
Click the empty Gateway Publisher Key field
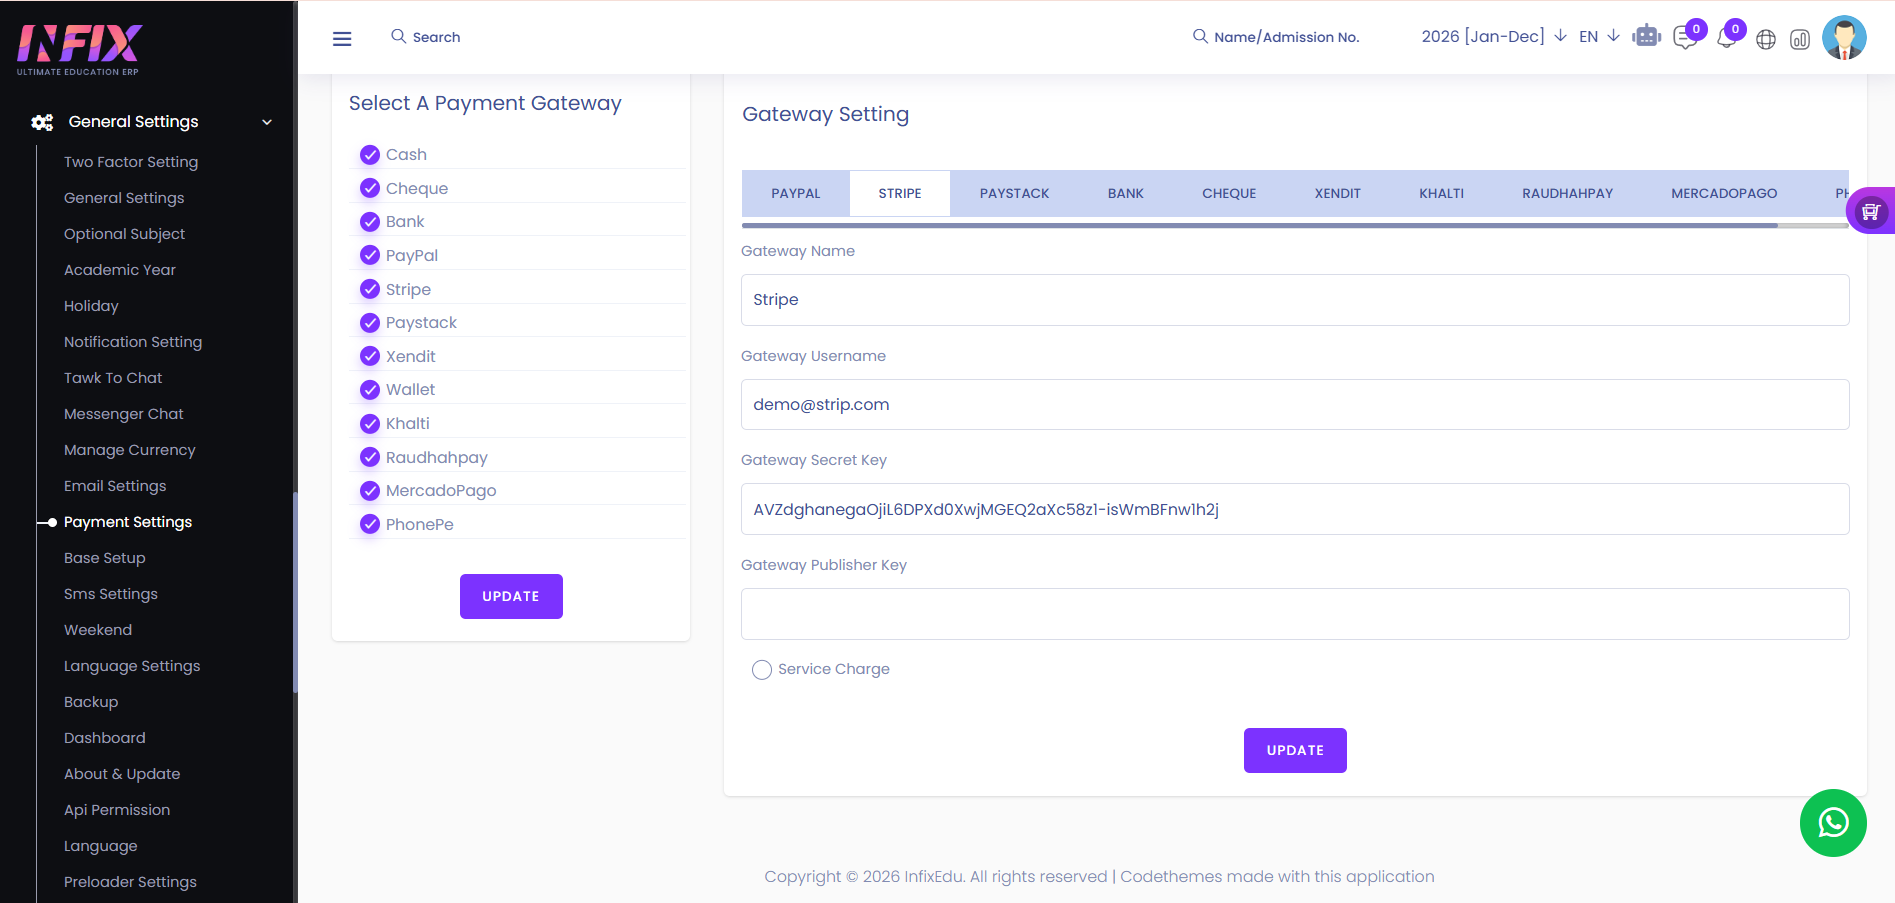(1295, 614)
